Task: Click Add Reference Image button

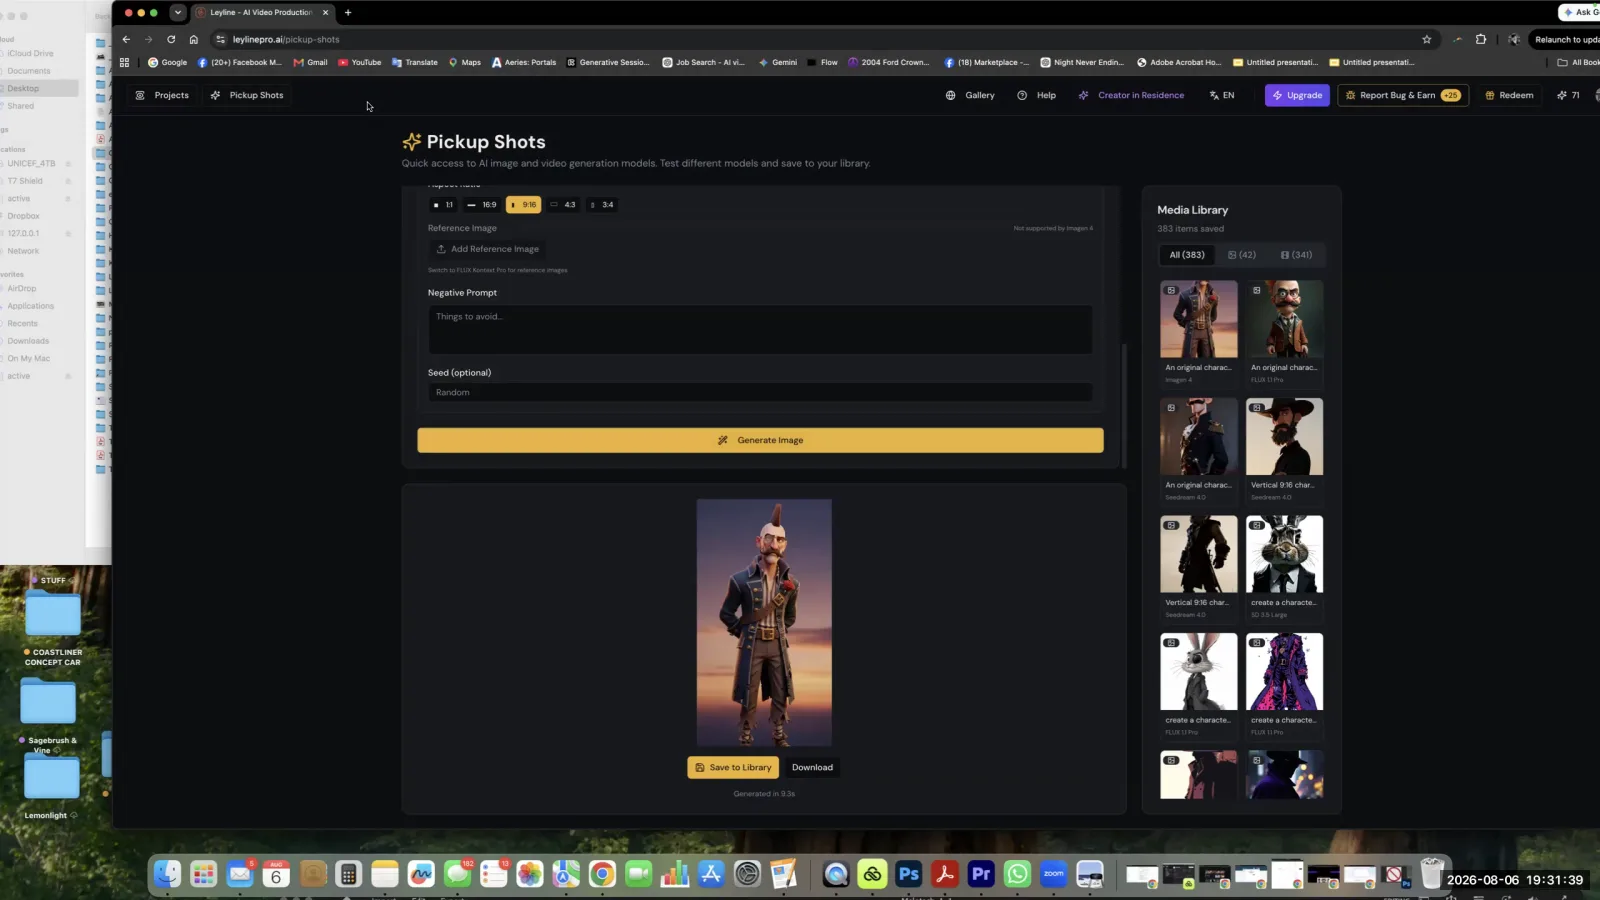Action: tap(488, 249)
